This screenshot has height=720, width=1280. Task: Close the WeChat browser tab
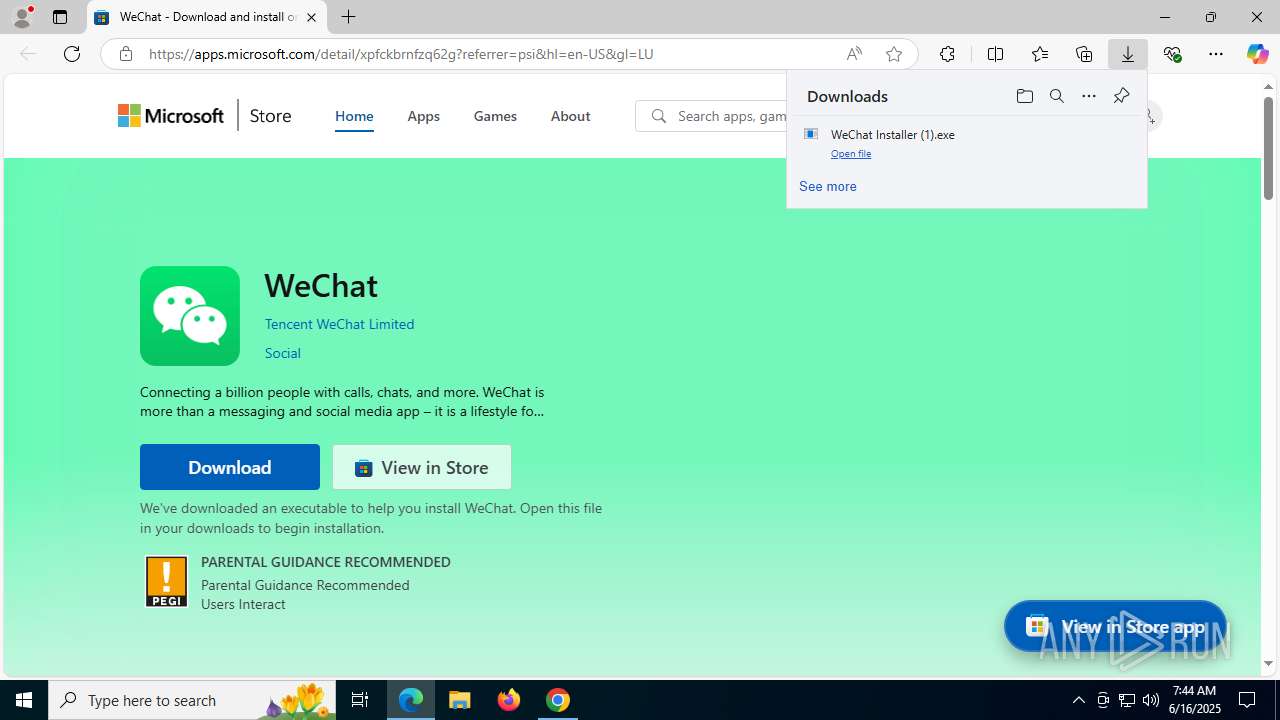(x=311, y=17)
